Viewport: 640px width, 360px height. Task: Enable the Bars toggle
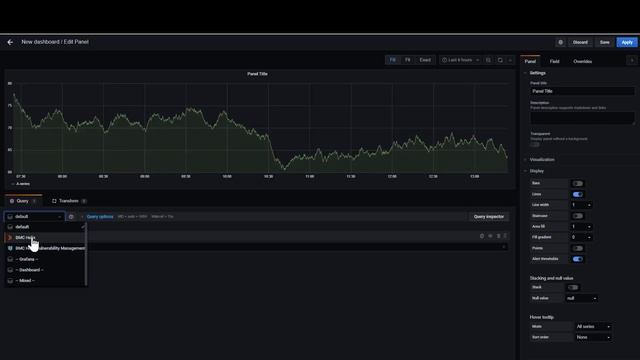pos(578,183)
